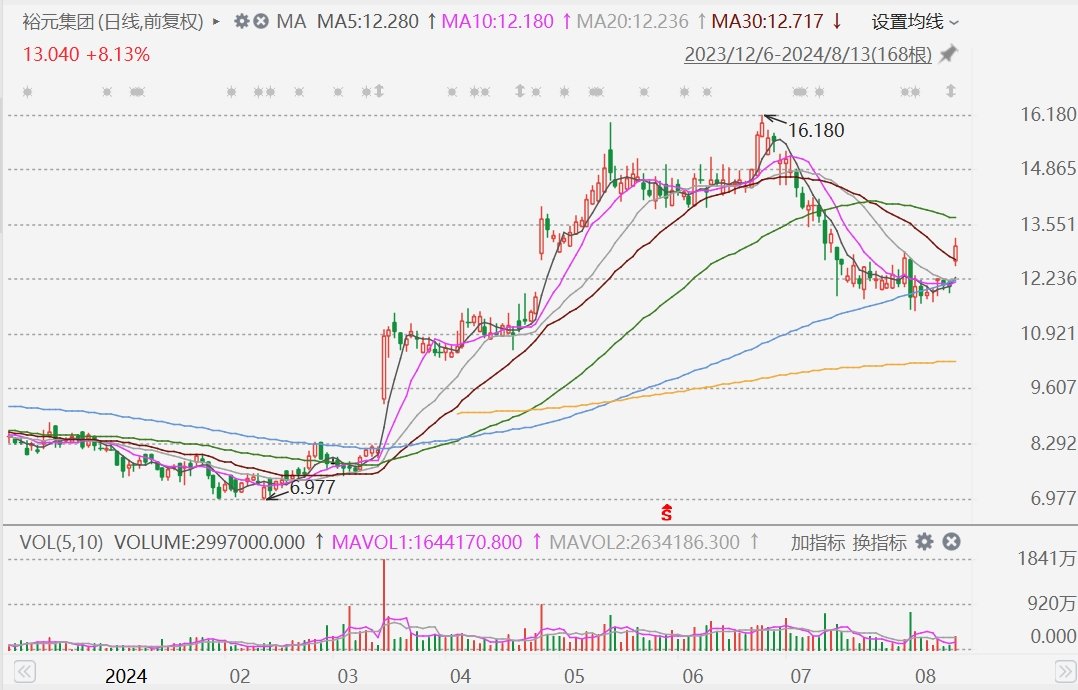Close the VOL indicator panel
1078x690 pixels.
click(952, 542)
